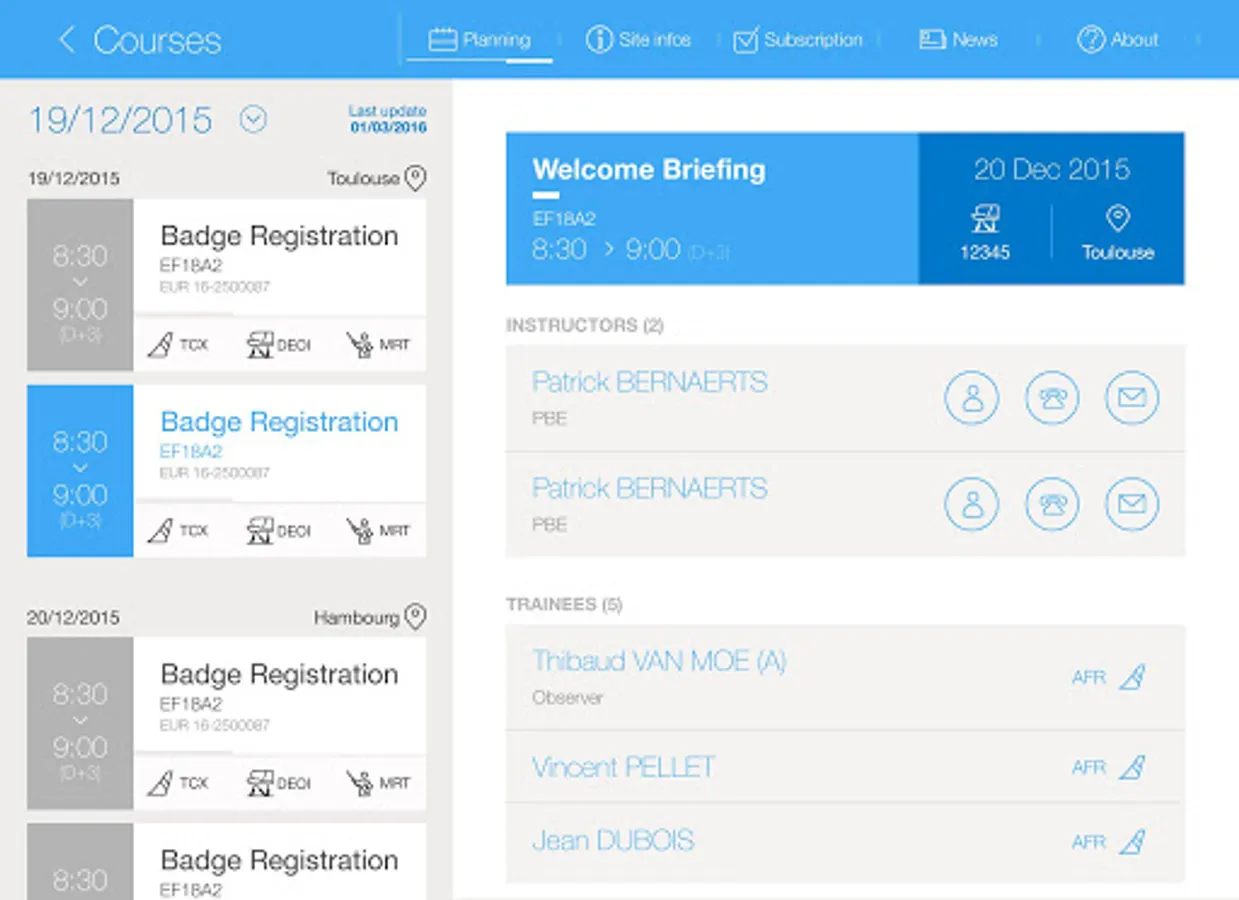Click the Hambourg location label
1239x900 pixels.
coord(356,618)
